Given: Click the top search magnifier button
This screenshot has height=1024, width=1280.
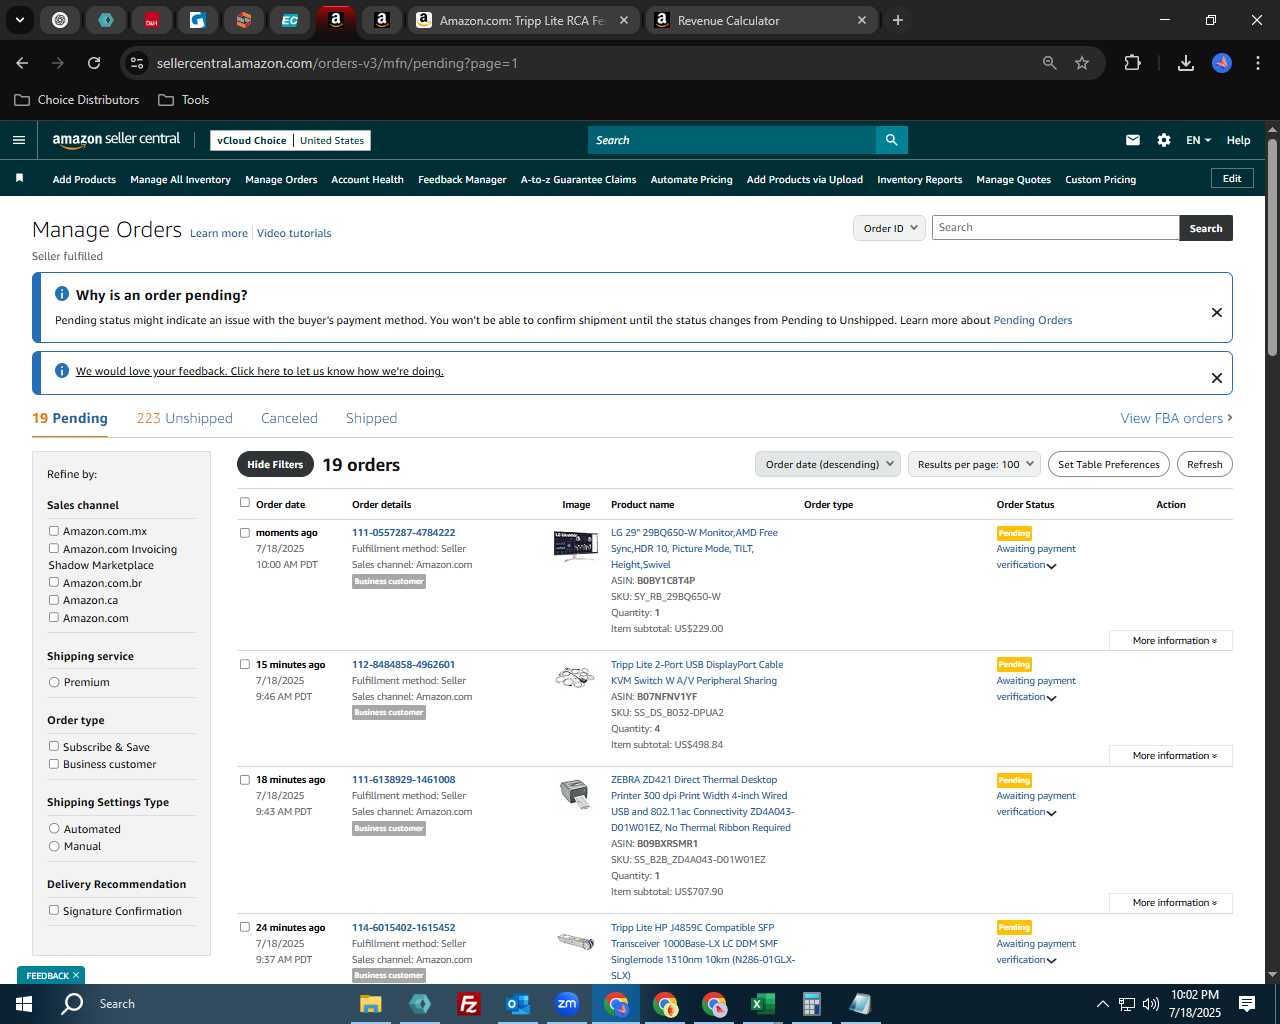Looking at the screenshot, I should tap(891, 140).
